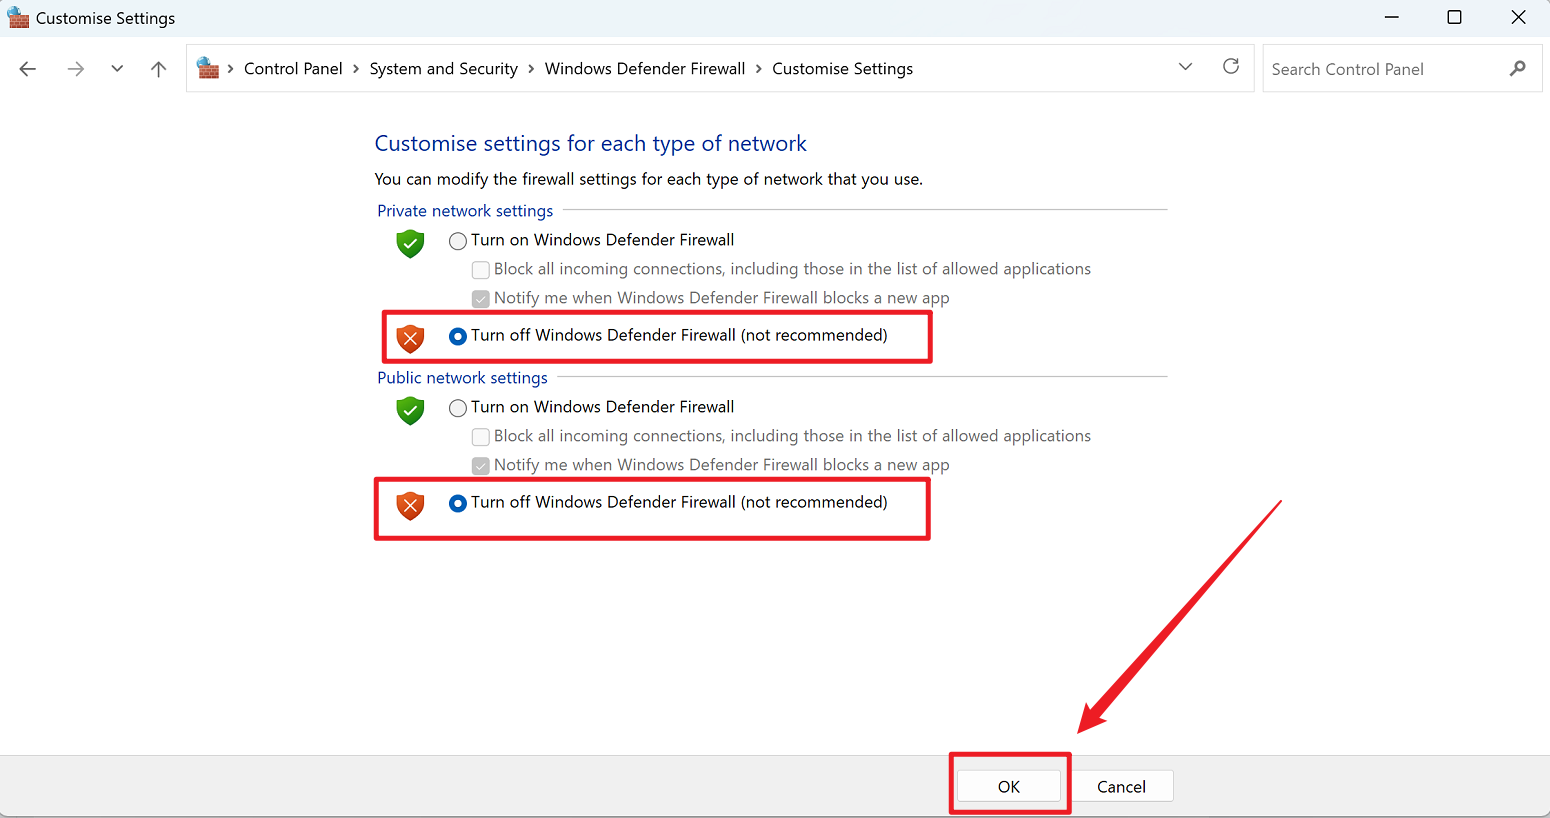Click the Back navigation arrow
The width and height of the screenshot is (1550, 818).
[28, 69]
